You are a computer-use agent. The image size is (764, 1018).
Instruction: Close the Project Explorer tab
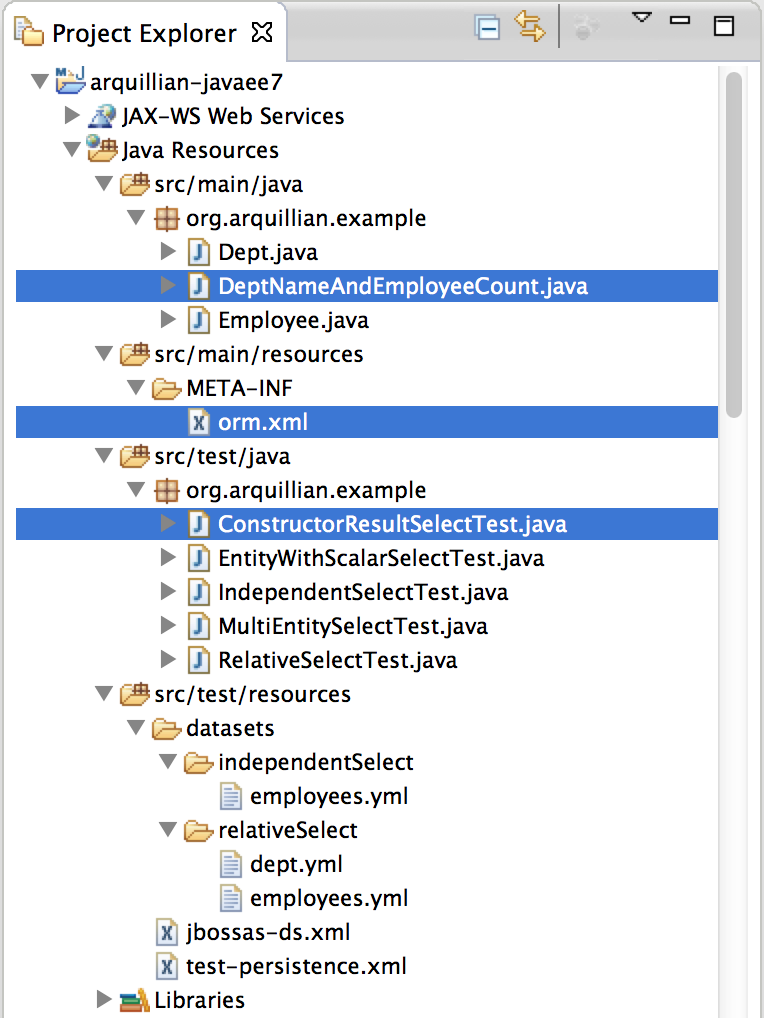262,33
